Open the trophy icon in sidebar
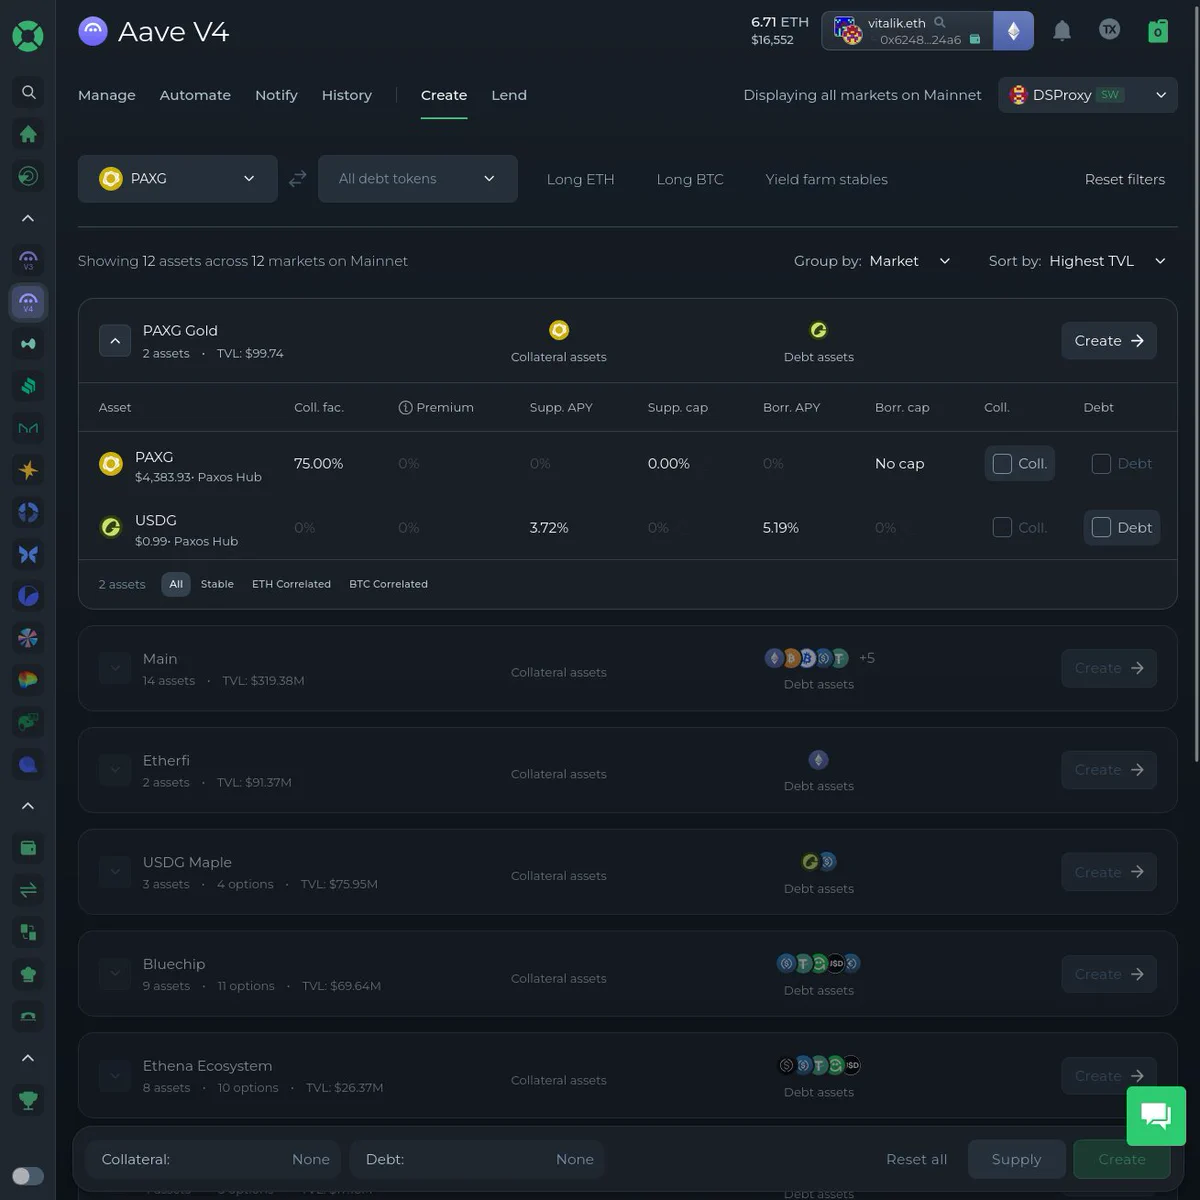Viewport: 1200px width, 1200px height. click(x=28, y=1100)
